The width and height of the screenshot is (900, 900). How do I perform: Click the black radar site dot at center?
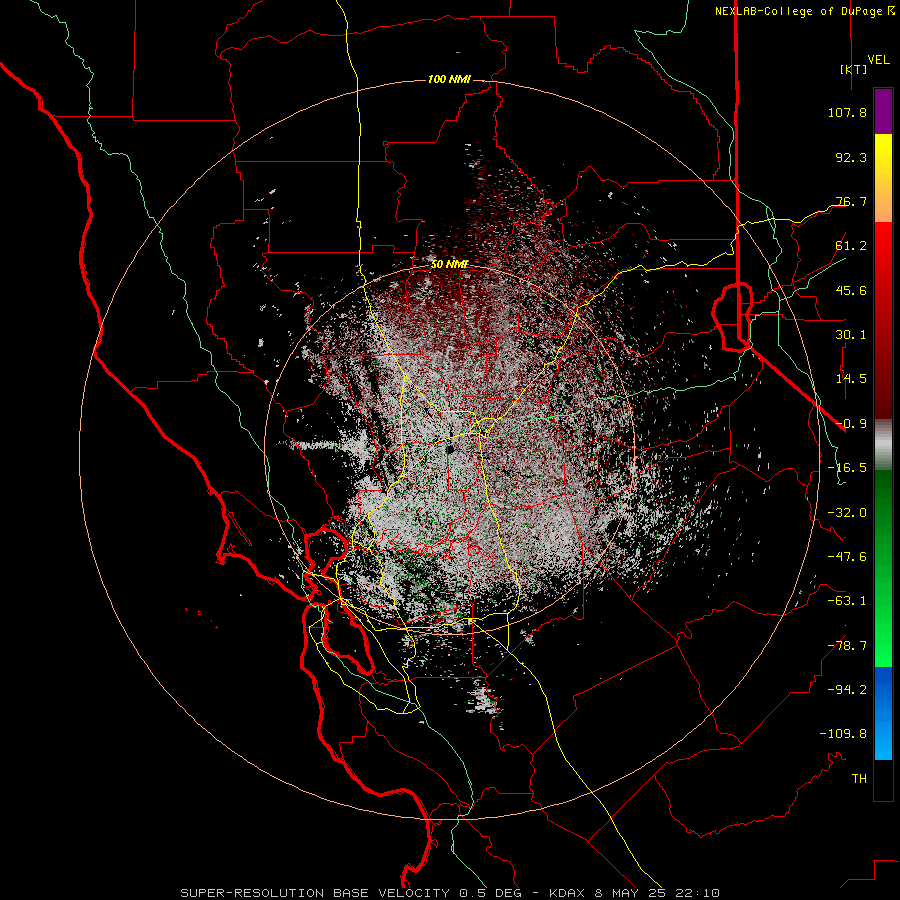coord(451,449)
